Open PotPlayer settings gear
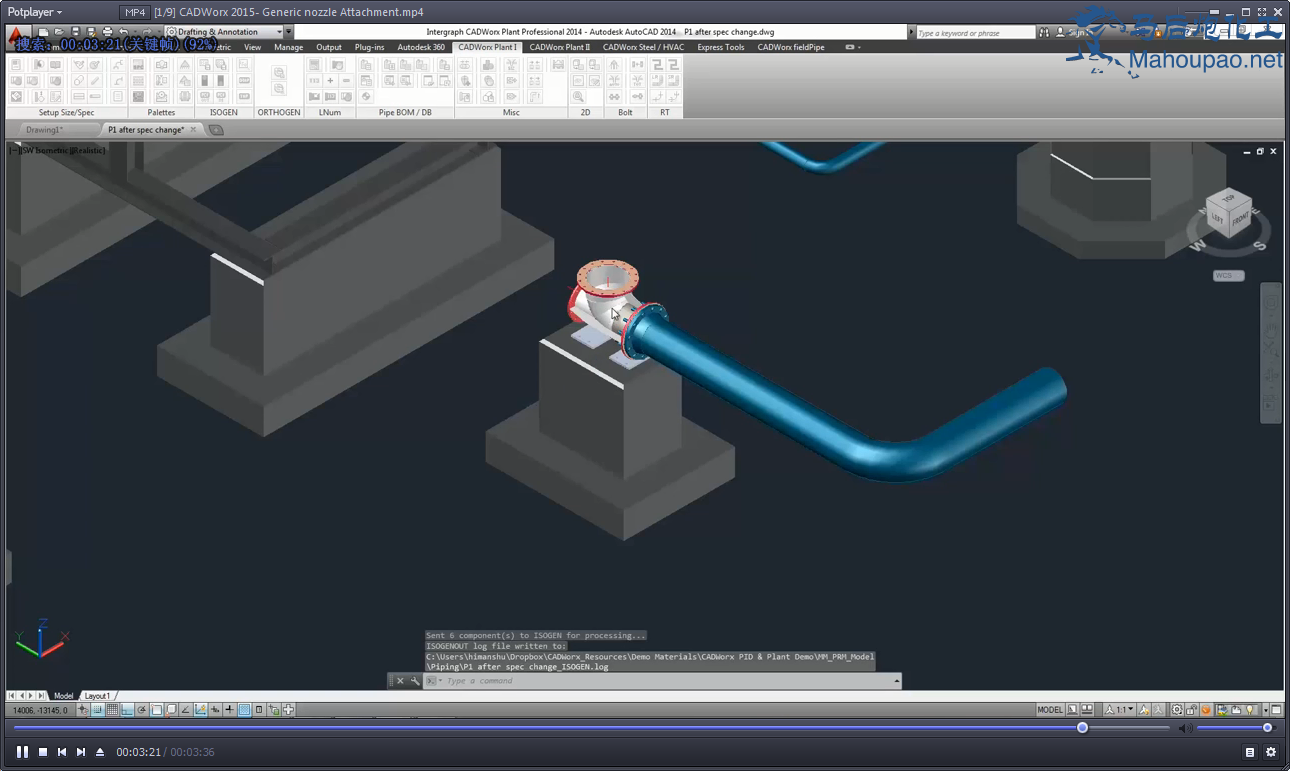Image resolution: width=1290 pixels, height=771 pixels. click(x=1271, y=752)
